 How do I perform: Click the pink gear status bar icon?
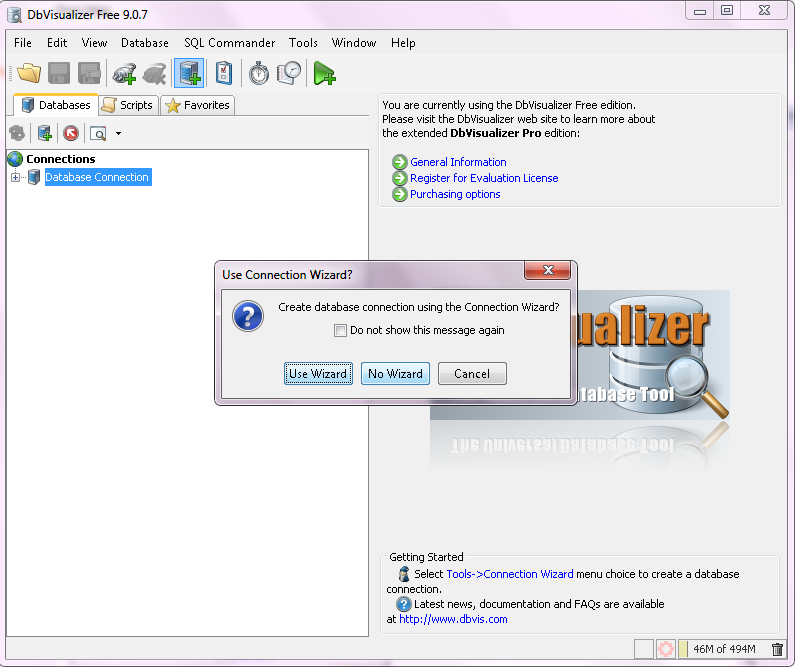coord(666,649)
